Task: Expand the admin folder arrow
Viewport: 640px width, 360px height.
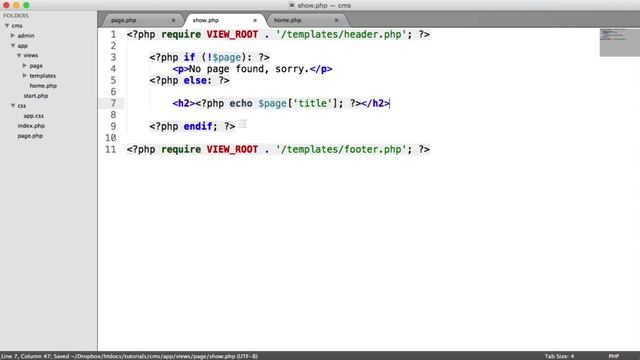Action: tap(13, 36)
